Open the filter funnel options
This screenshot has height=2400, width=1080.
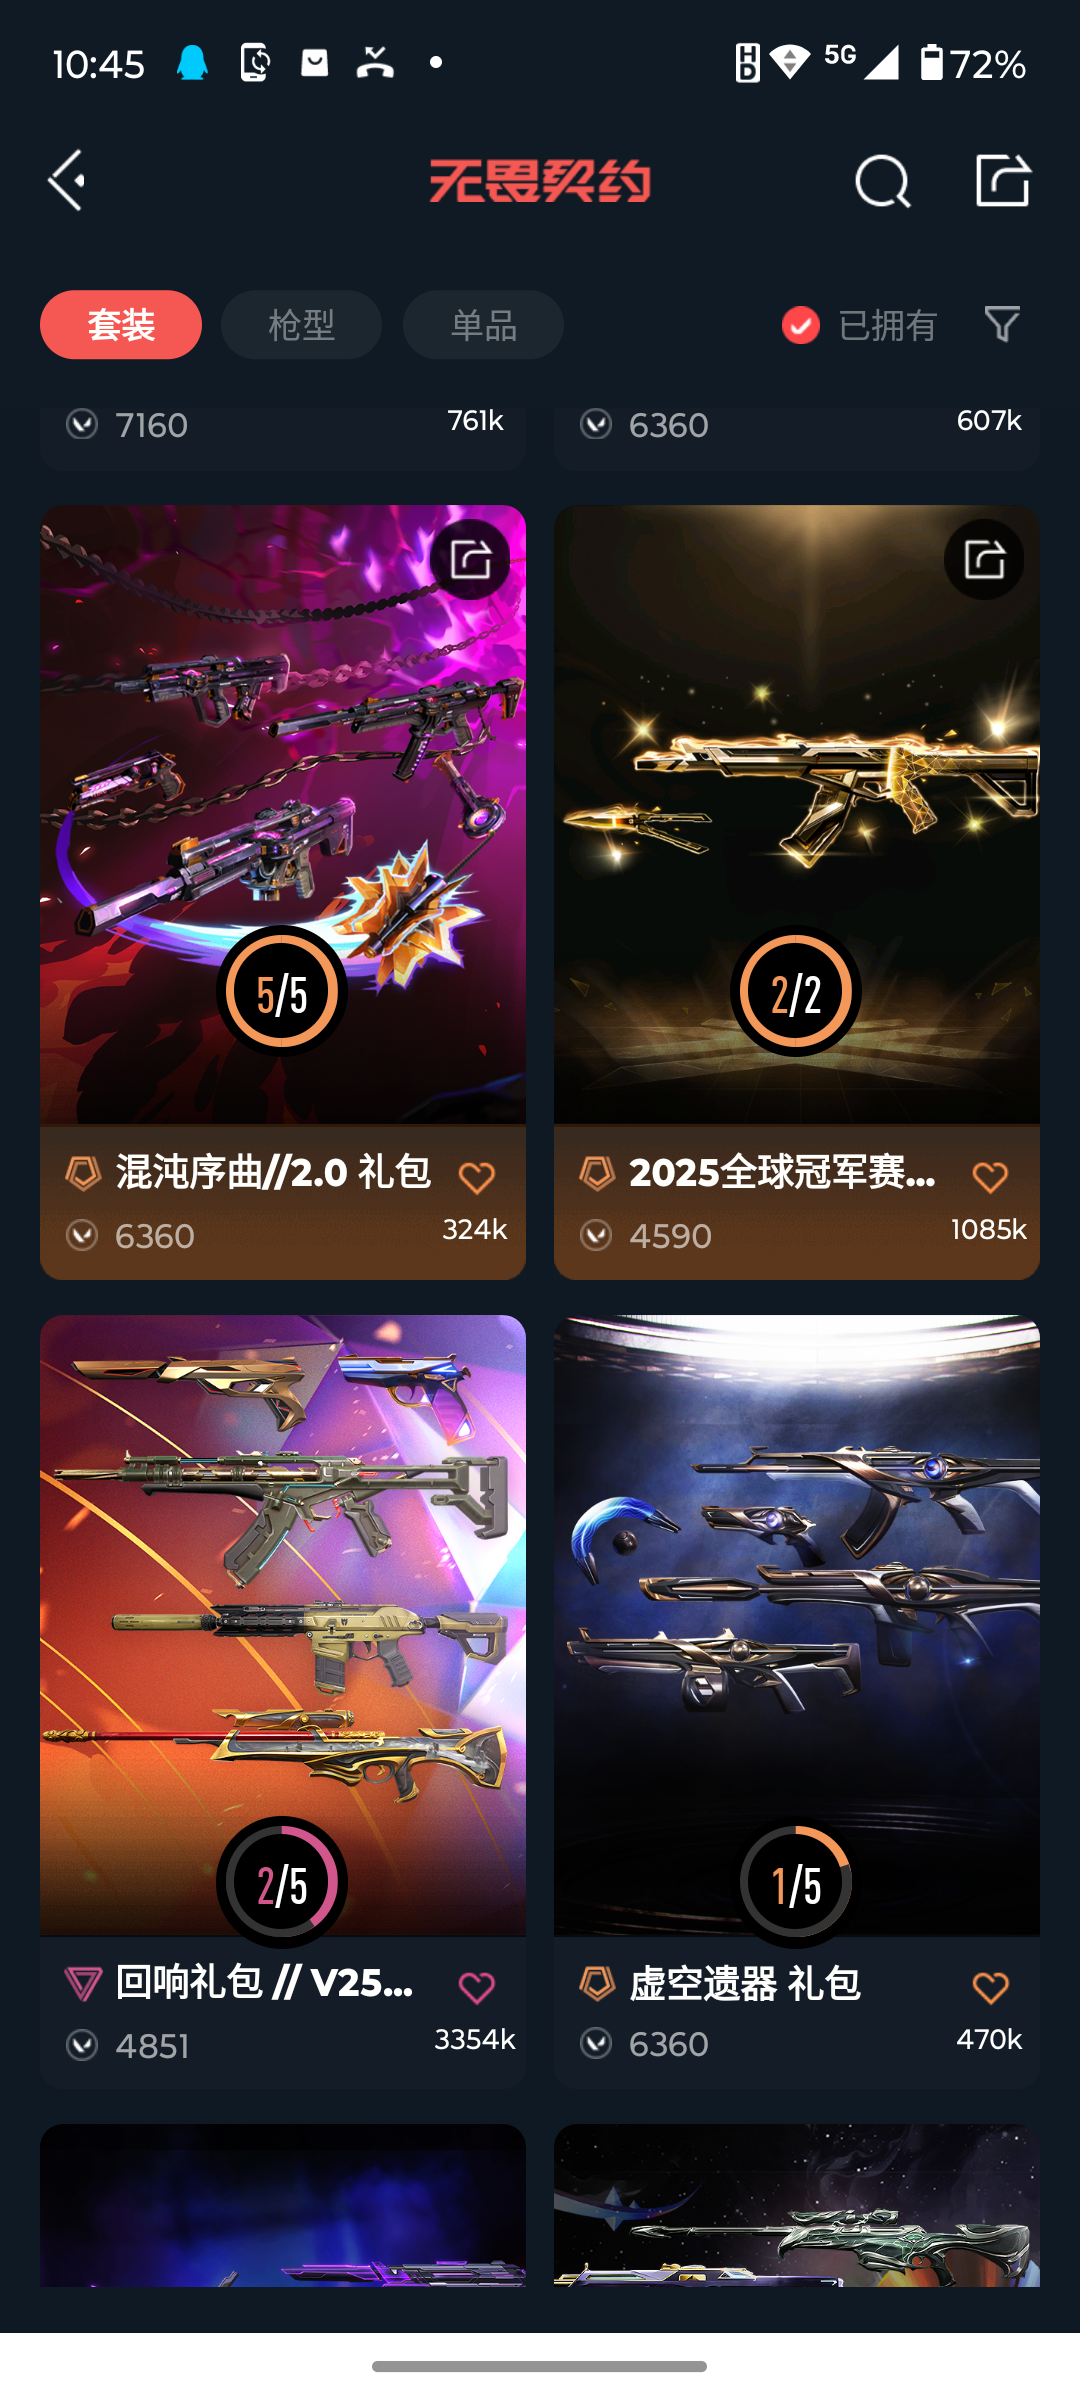tap(1002, 324)
